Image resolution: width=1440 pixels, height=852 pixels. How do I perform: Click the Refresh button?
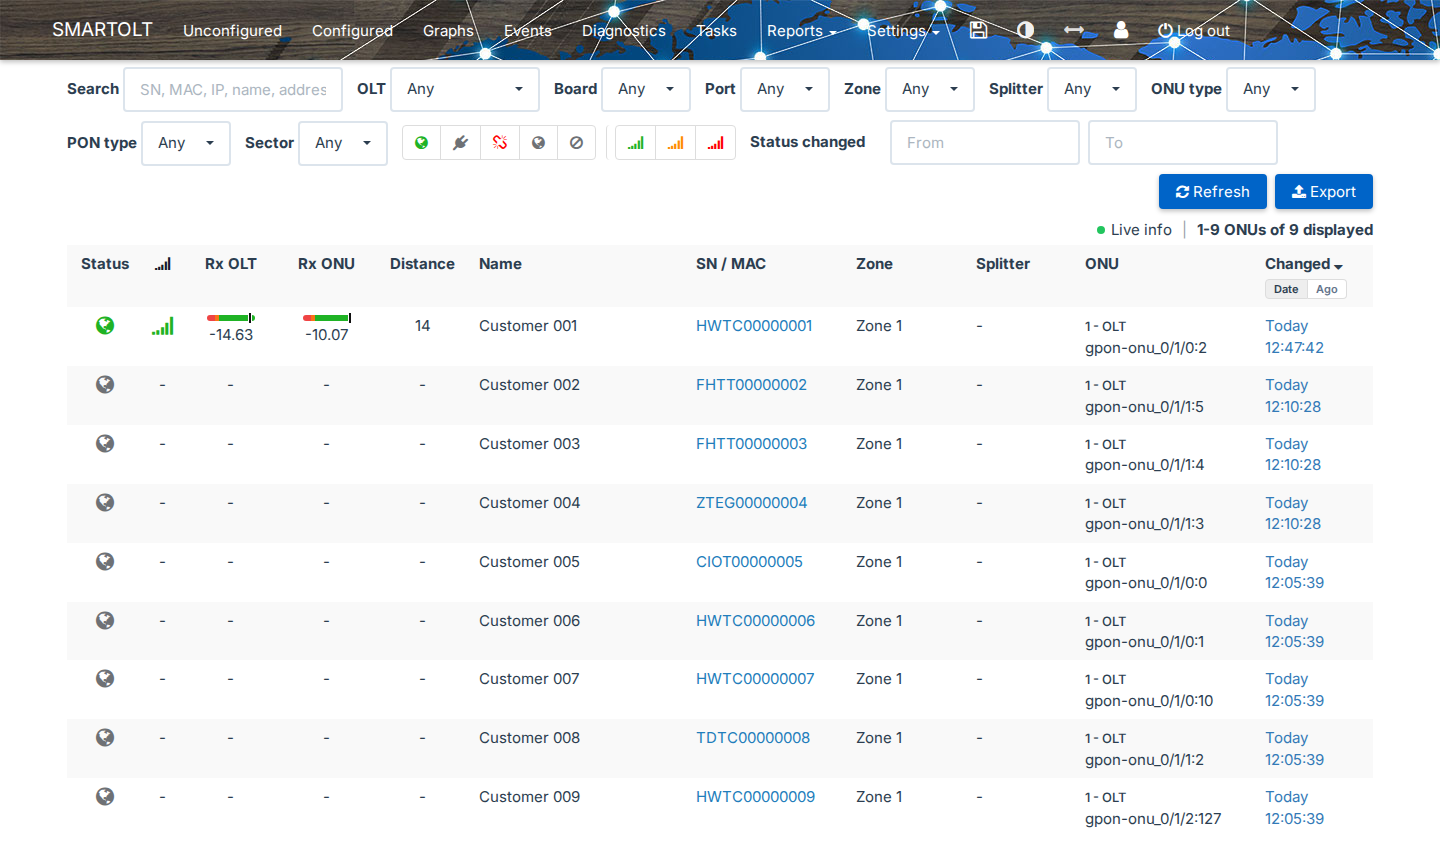click(x=1213, y=192)
